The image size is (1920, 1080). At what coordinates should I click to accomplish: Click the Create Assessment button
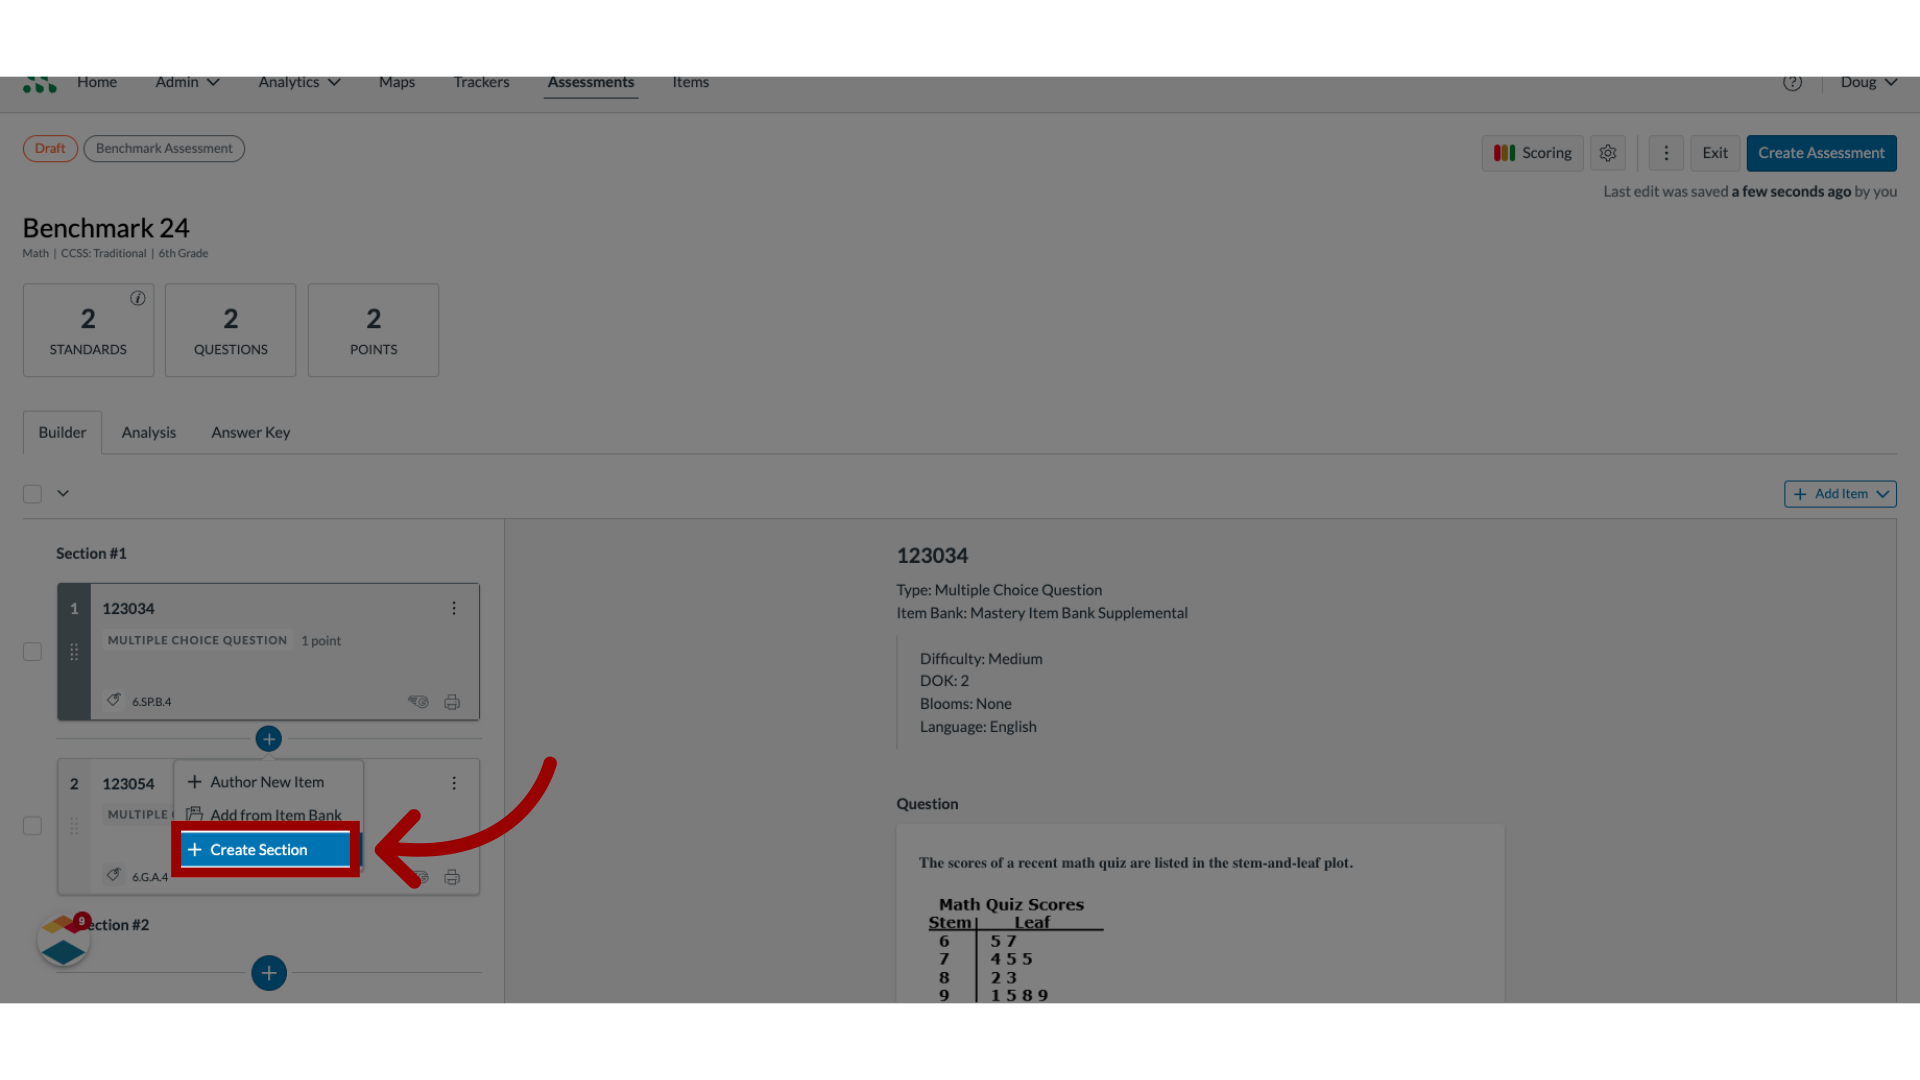tap(1821, 152)
